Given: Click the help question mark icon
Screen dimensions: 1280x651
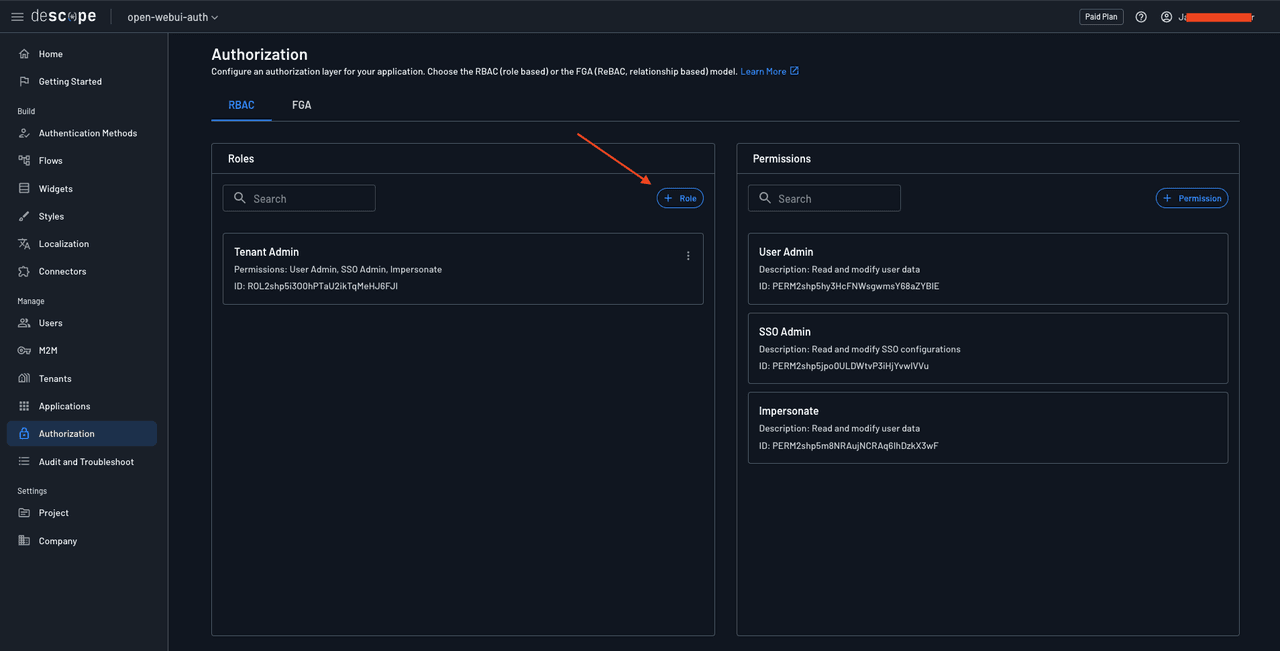Looking at the screenshot, I should [x=1141, y=17].
